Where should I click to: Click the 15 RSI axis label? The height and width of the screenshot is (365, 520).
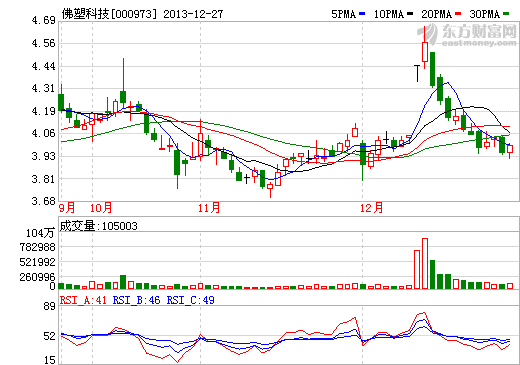[49, 360]
